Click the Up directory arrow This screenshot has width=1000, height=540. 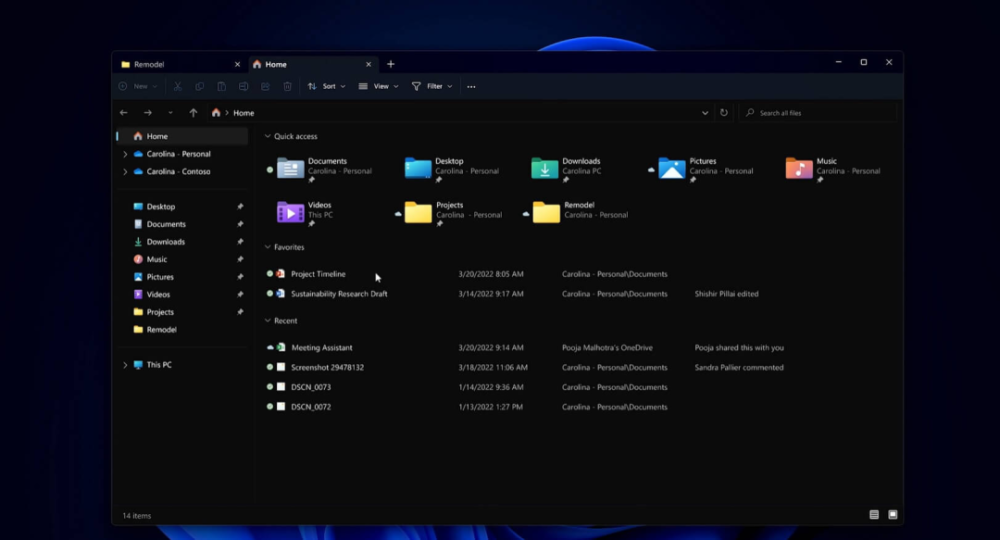point(193,113)
